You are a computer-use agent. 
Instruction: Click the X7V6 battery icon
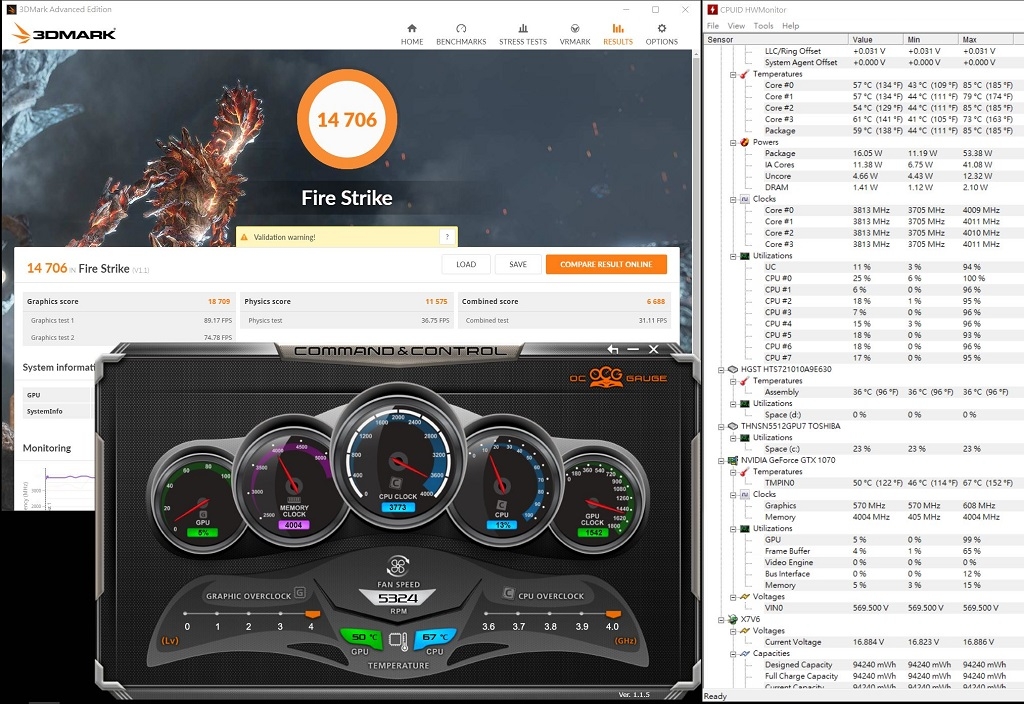(x=733, y=619)
